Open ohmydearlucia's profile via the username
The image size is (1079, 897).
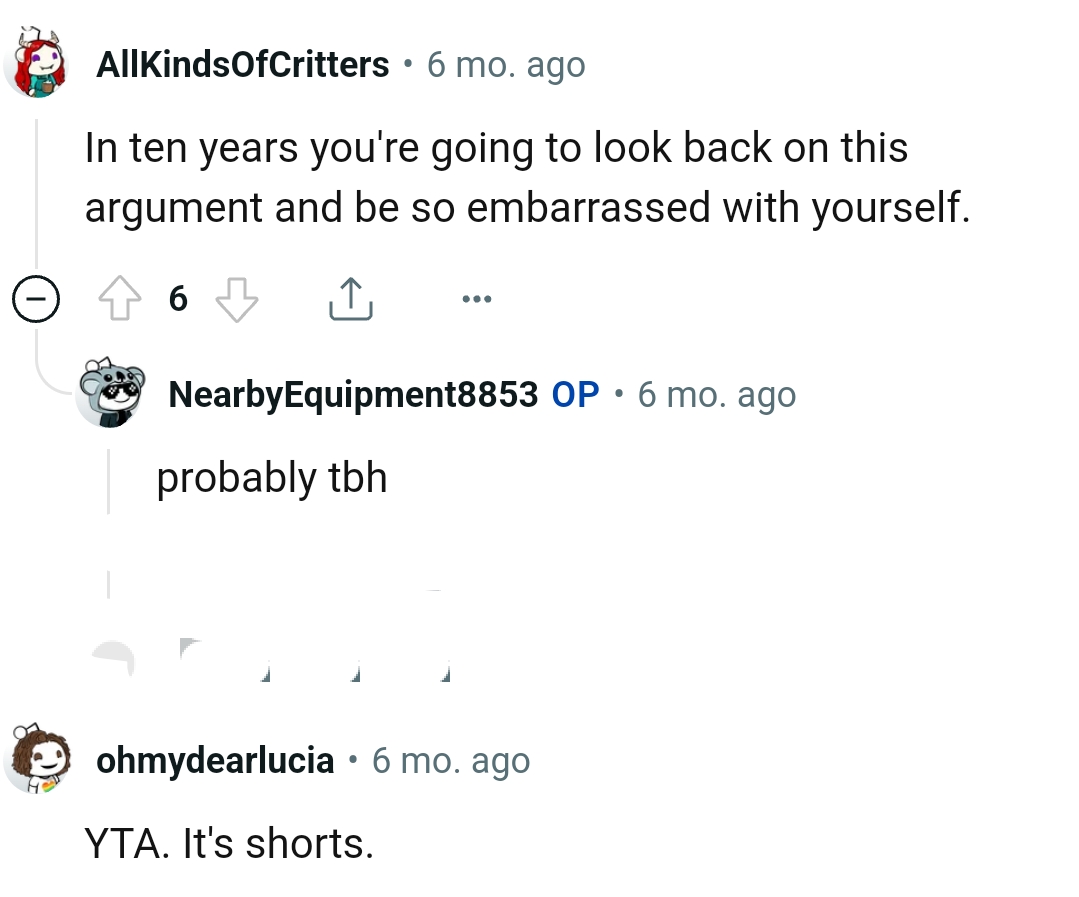coord(215,761)
